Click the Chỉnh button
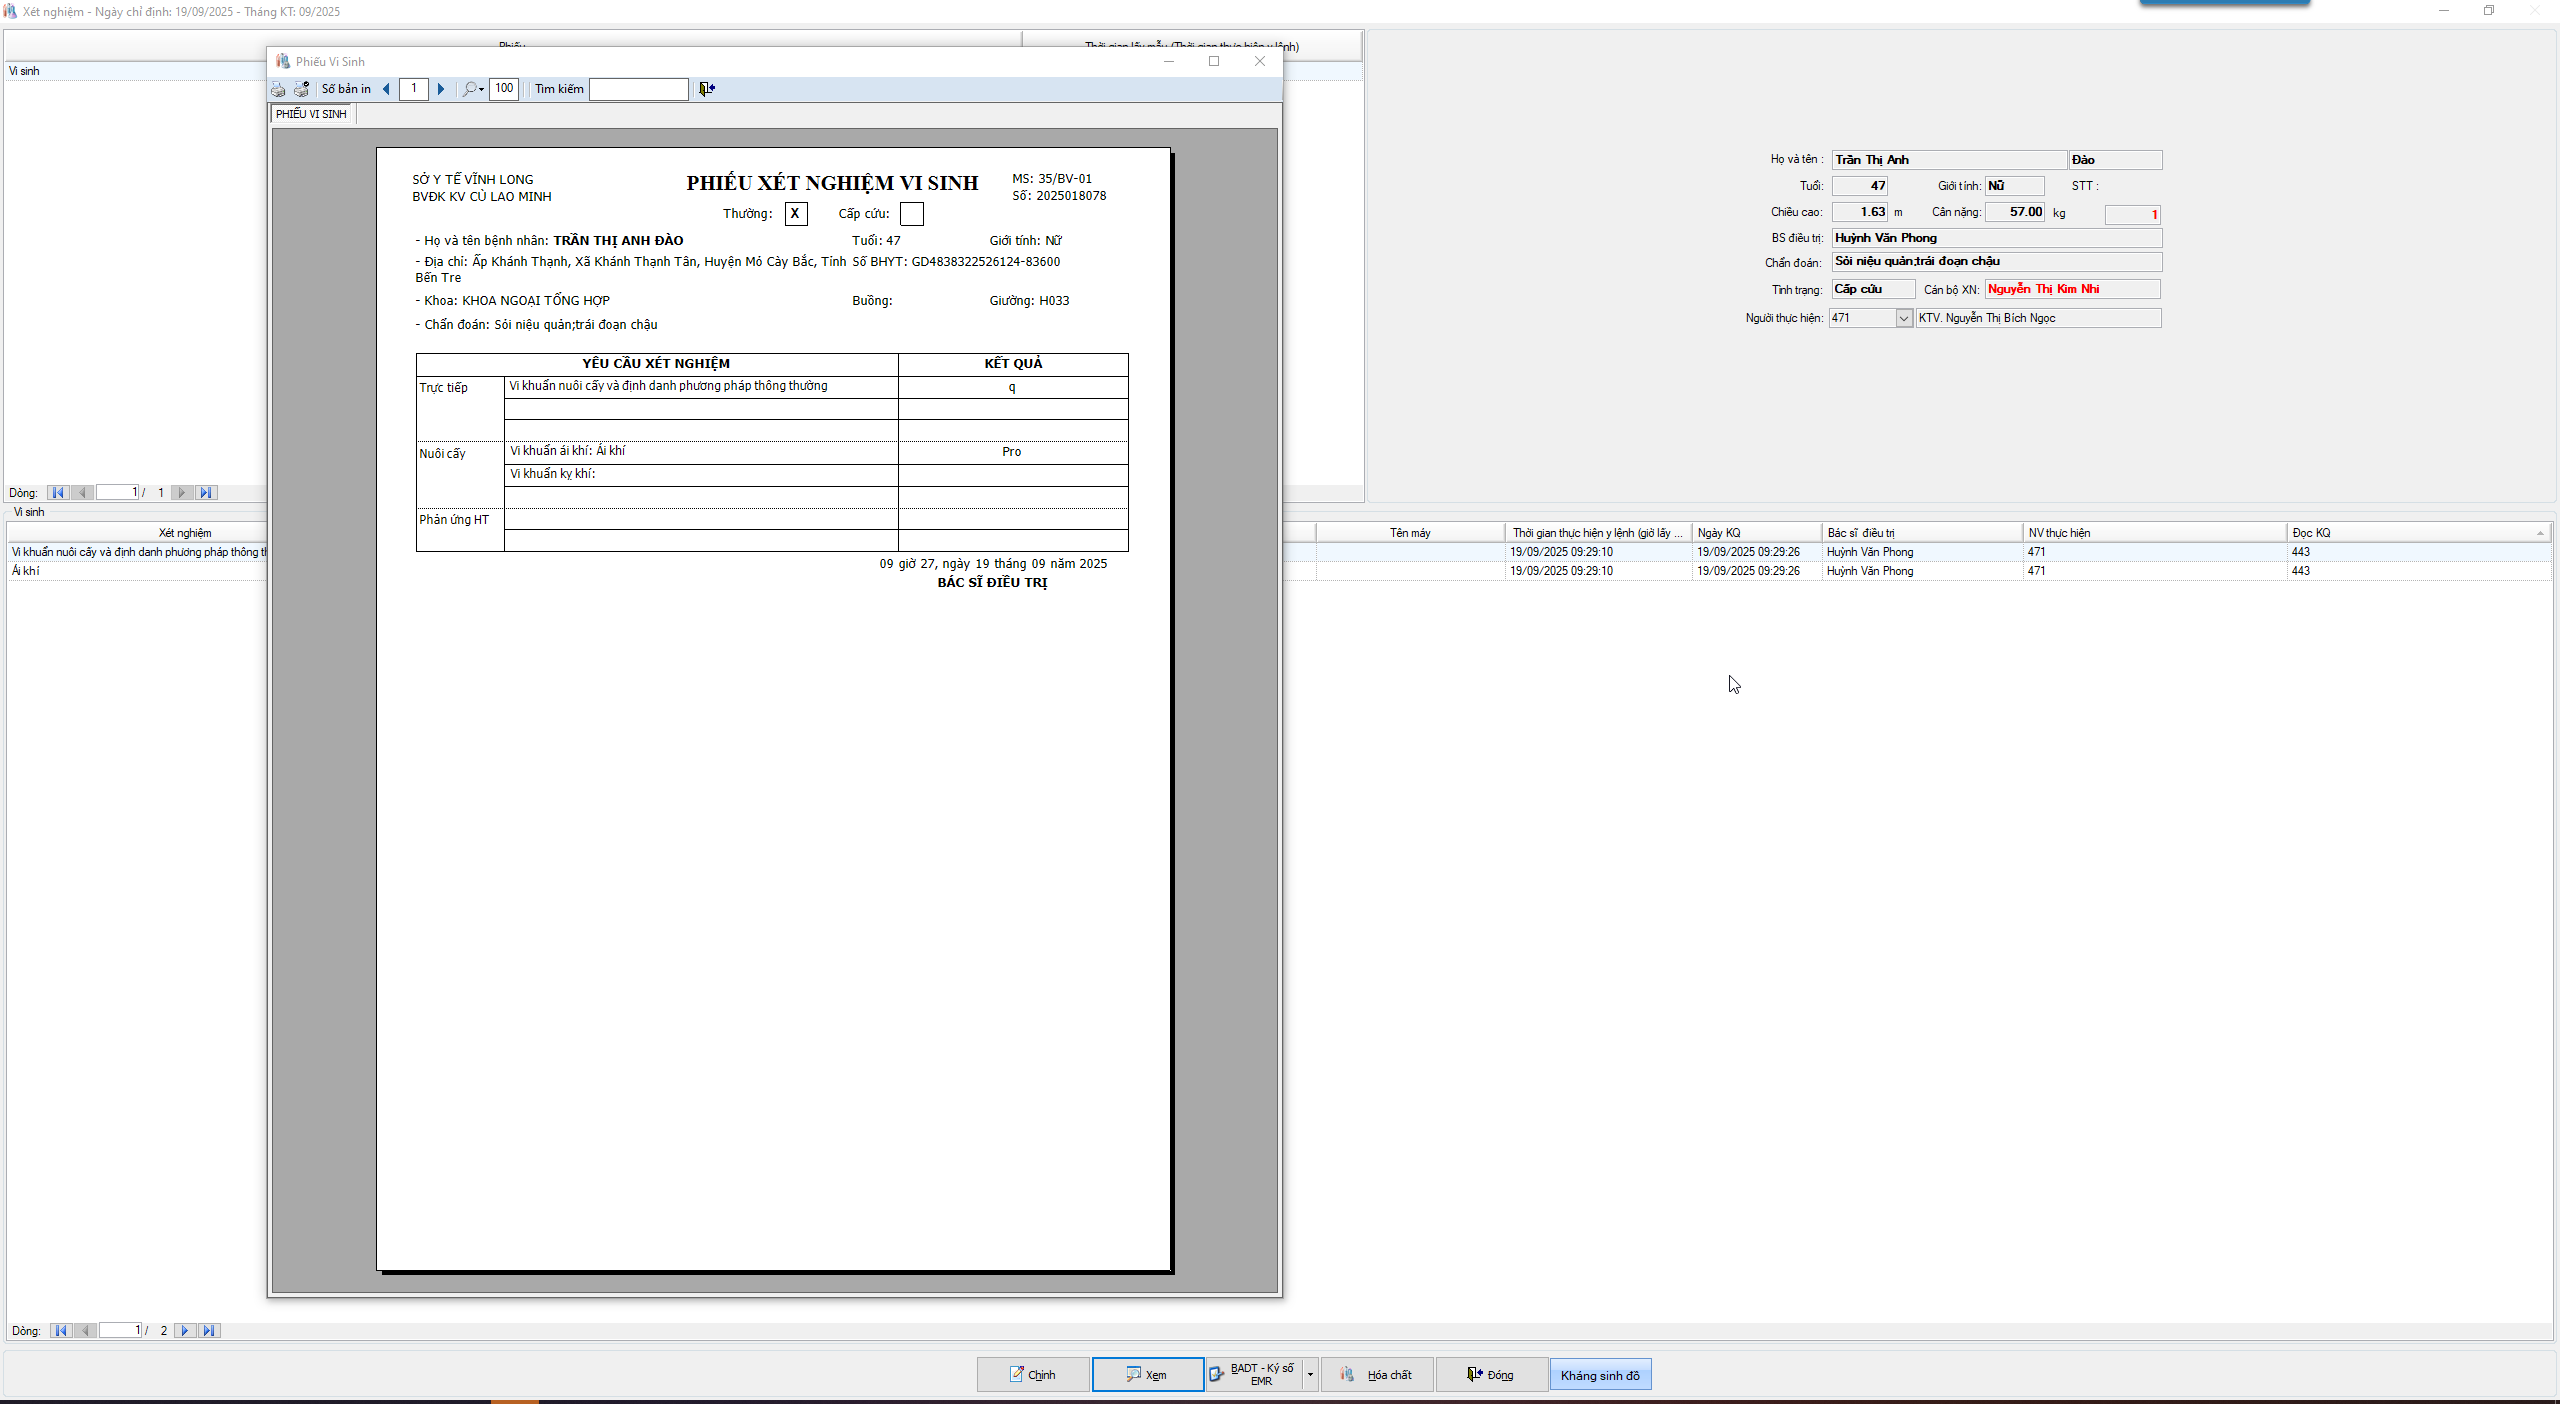2560x1404 pixels. click(1032, 1375)
